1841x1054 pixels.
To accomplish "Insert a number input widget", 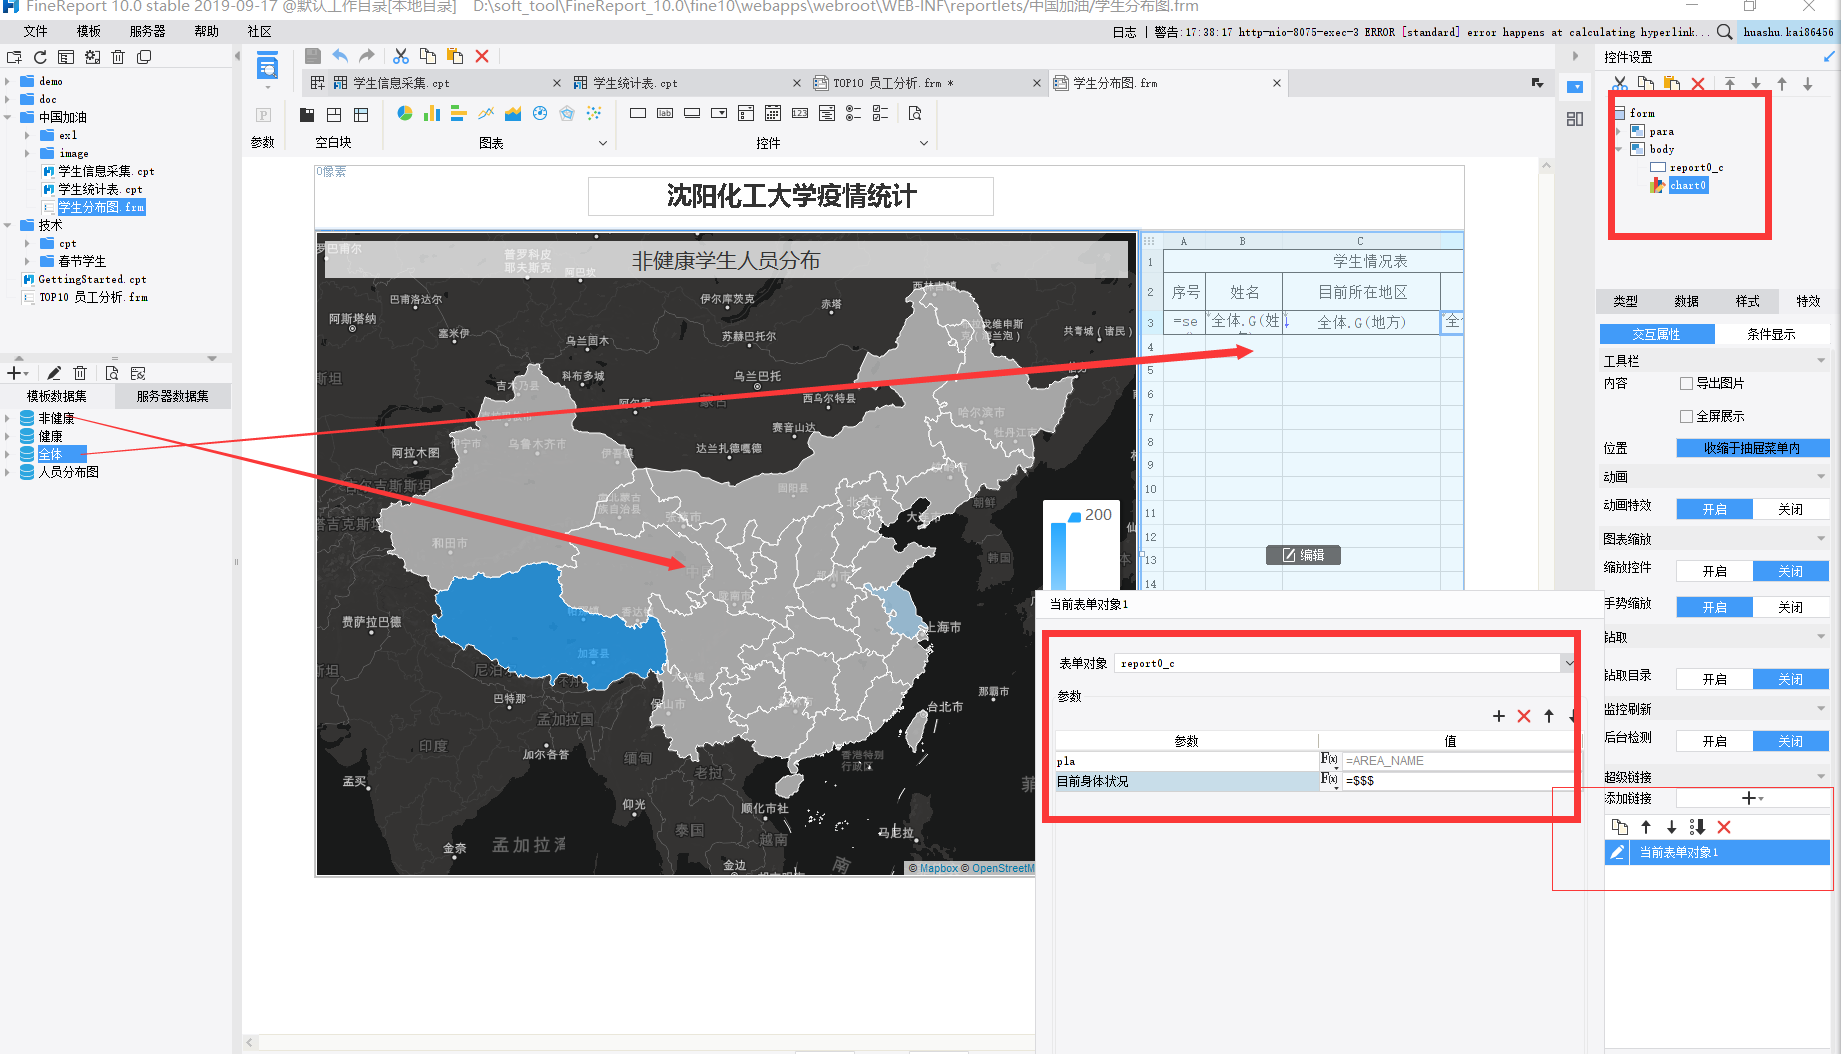I will coord(800,113).
